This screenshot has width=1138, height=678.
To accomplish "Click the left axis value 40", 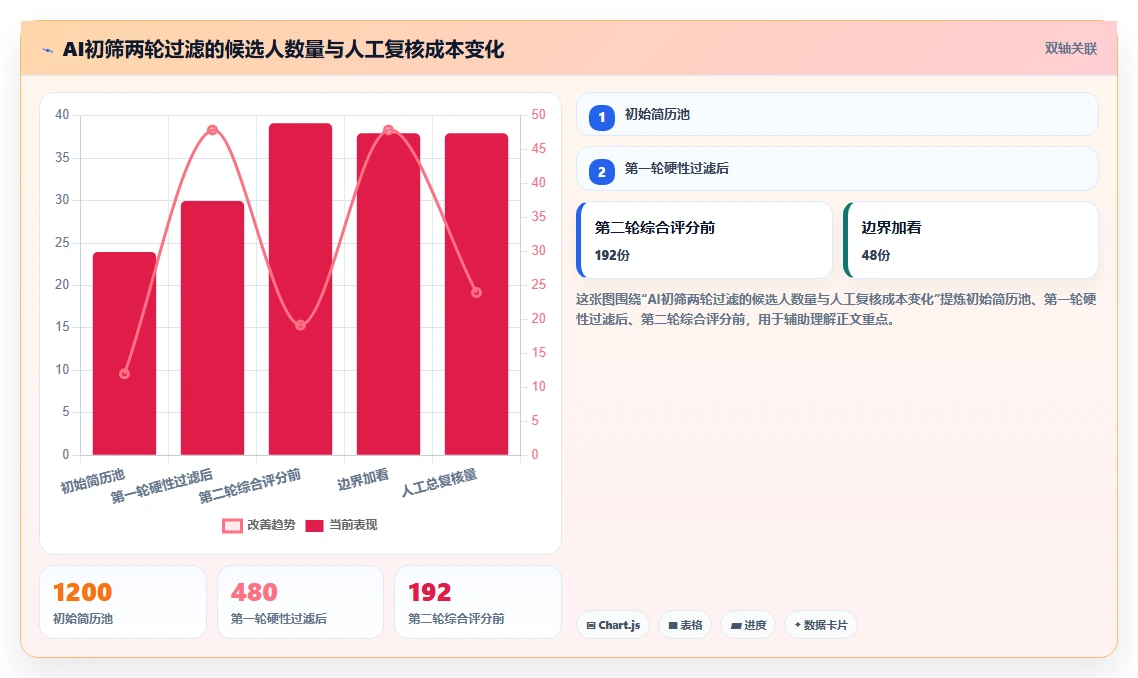I will pyautogui.click(x=62, y=115).
